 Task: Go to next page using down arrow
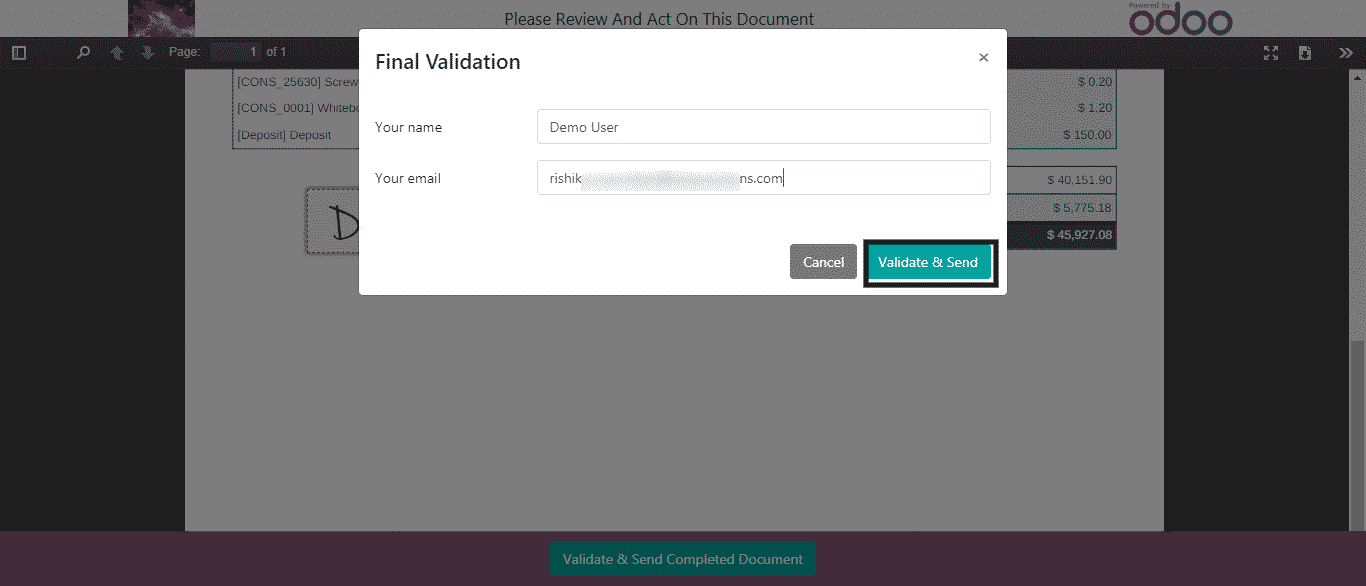point(148,53)
